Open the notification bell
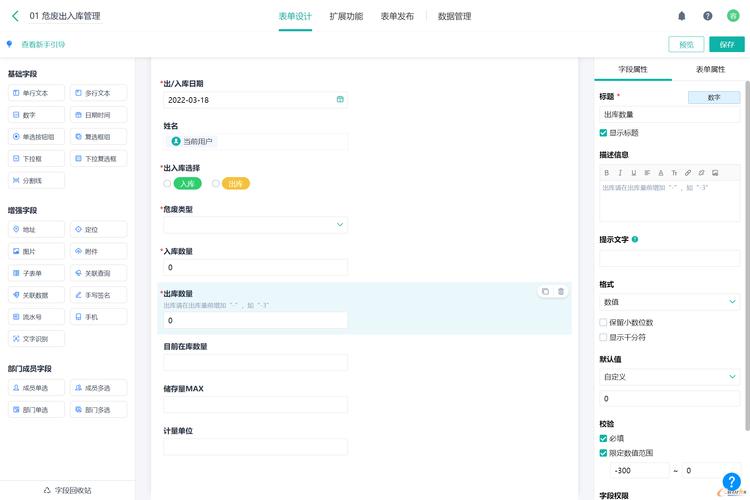The height and width of the screenshot is (500, 750). [682, 16]
